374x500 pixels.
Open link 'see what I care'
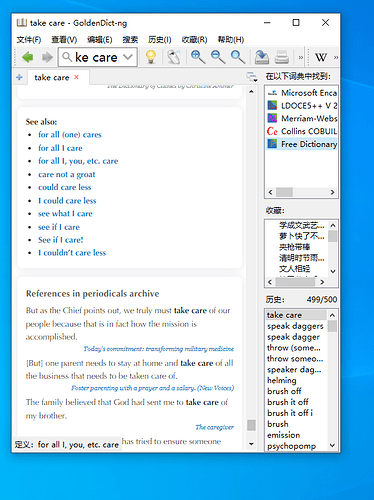pos(65,214)
